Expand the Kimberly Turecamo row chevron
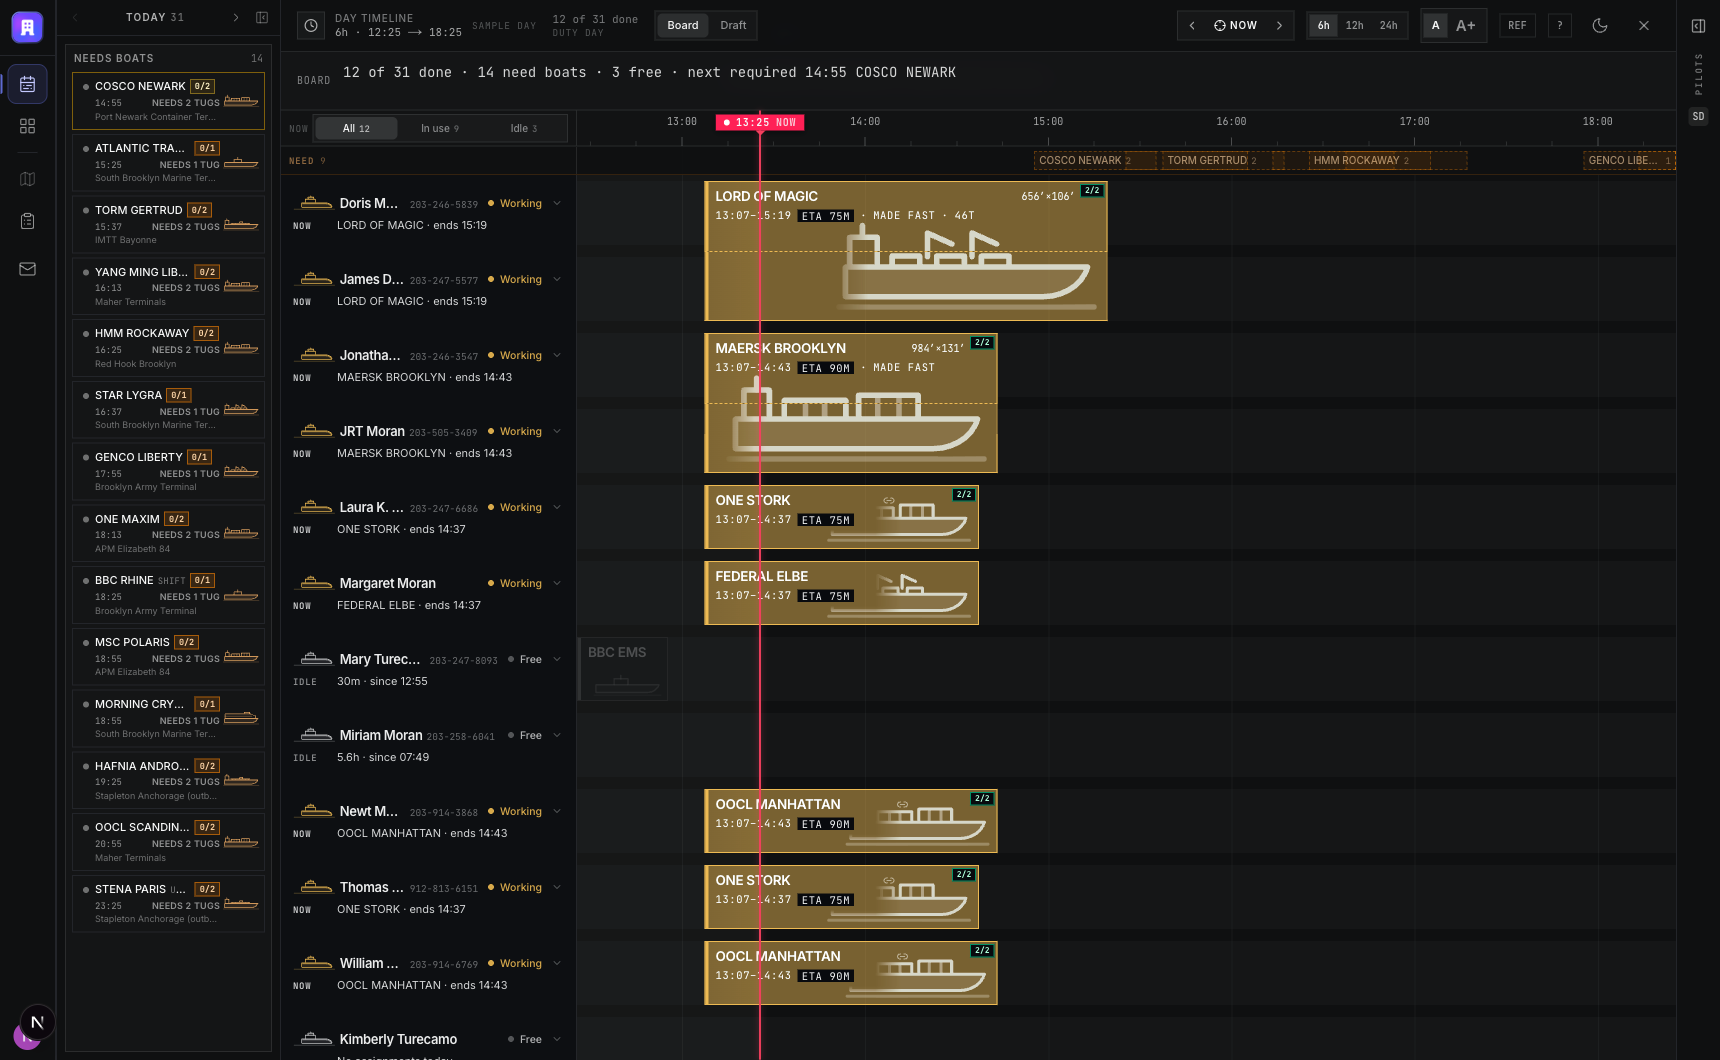This screenshot has width=1720, height=1060. coord(557,1040)
